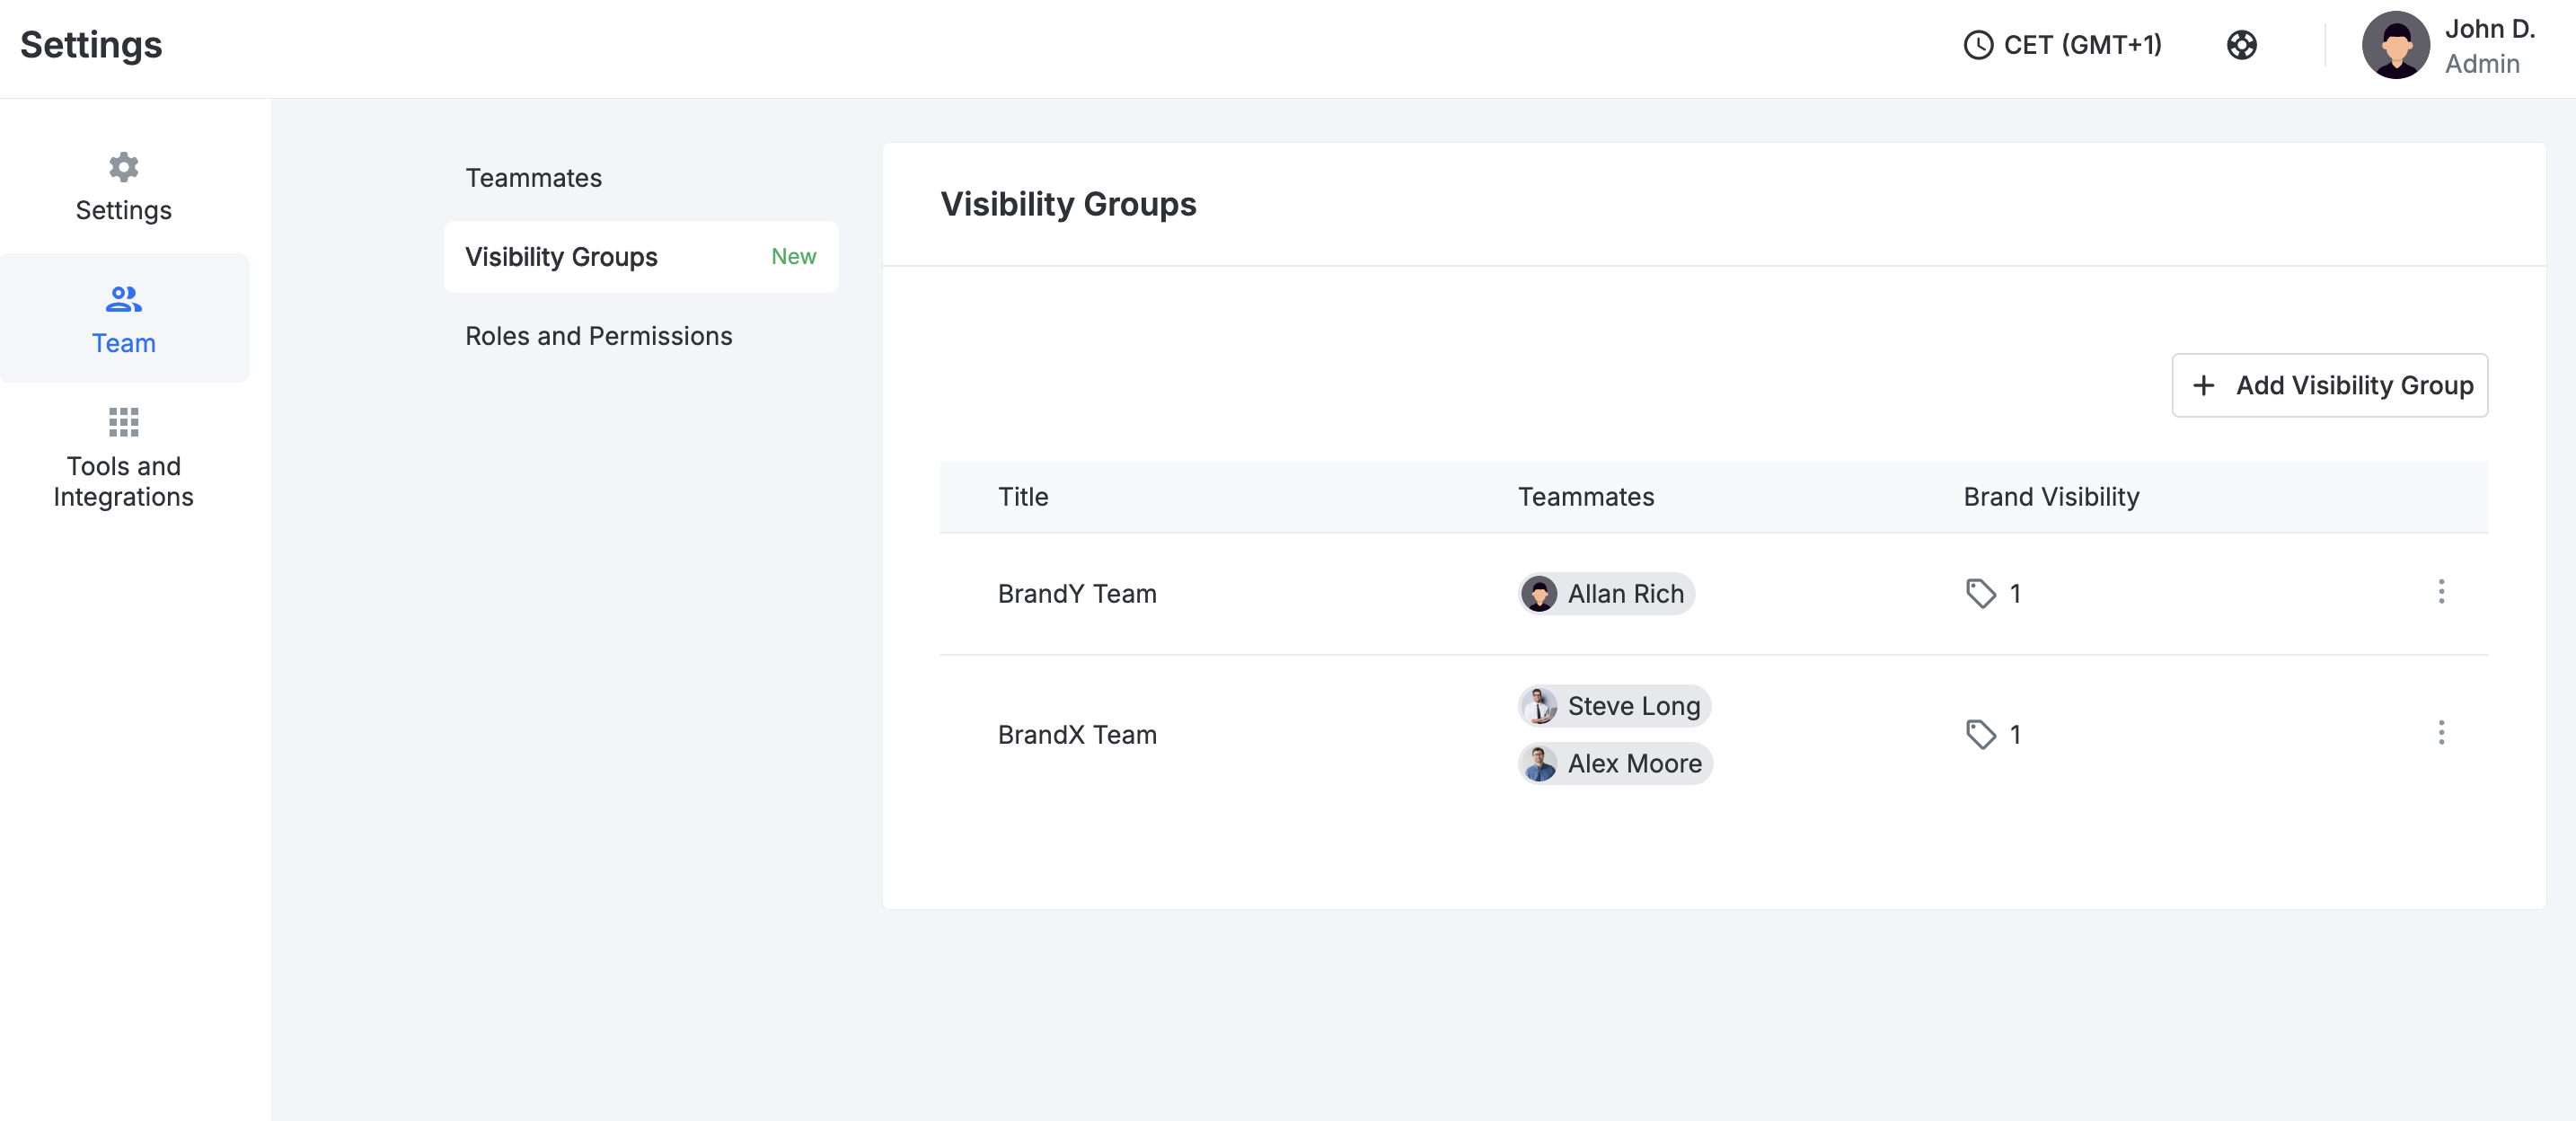Click BrandX Team brand visibility tag icon
2576x1121 pixels.
pos(1980,734)
